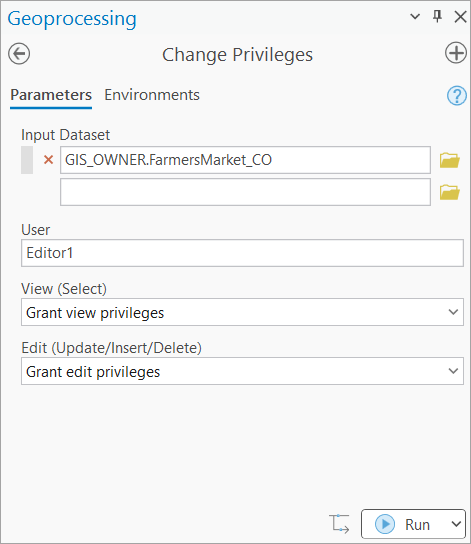The image size is (471, 544).
Task: Click the Change Privileges tool title
Action: (x=238, y=55)
